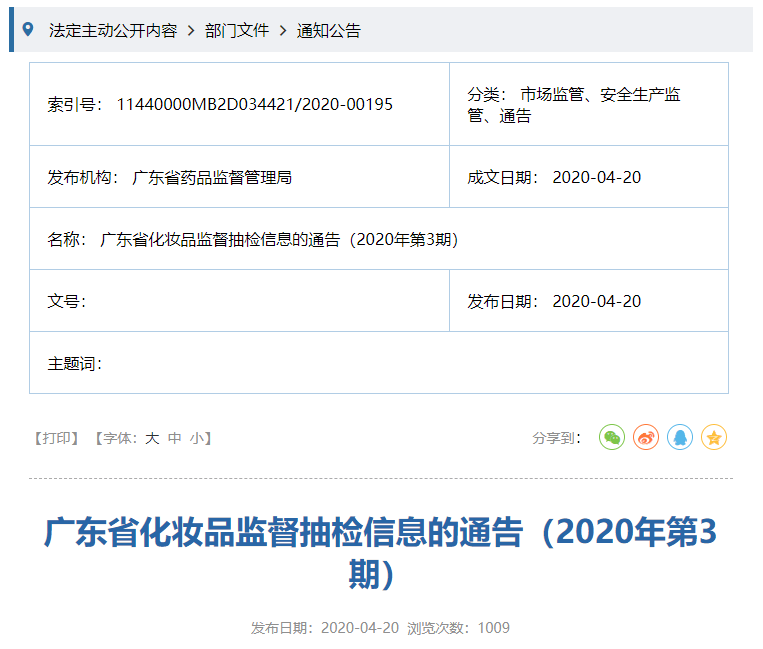The width and height of the screenshot is (763, 649).
Task: Click the large blue article heading
Action: [381, 553]
